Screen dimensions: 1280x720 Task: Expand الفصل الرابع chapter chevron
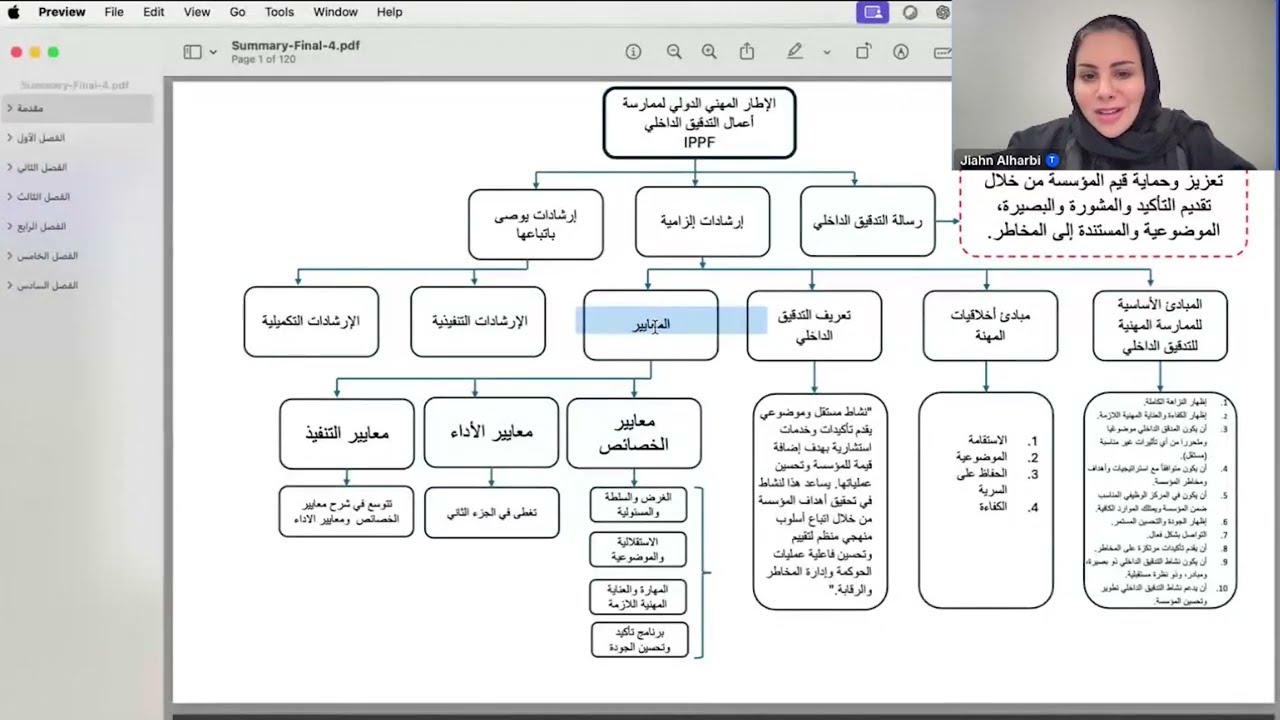(9, 226)
